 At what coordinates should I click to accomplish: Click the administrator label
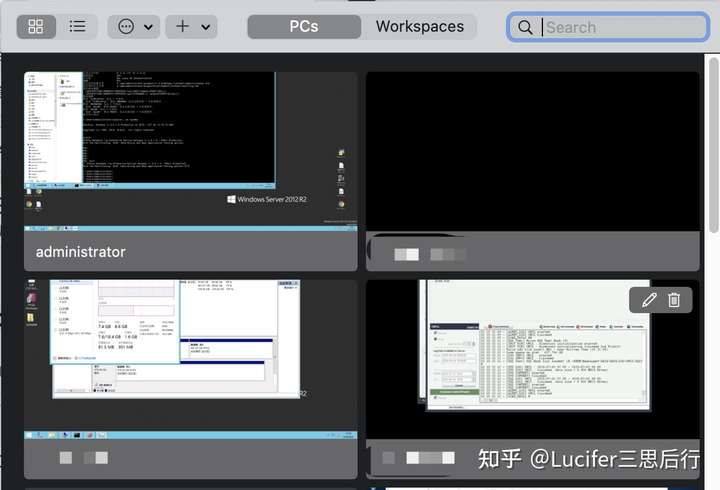click(80, 252)
